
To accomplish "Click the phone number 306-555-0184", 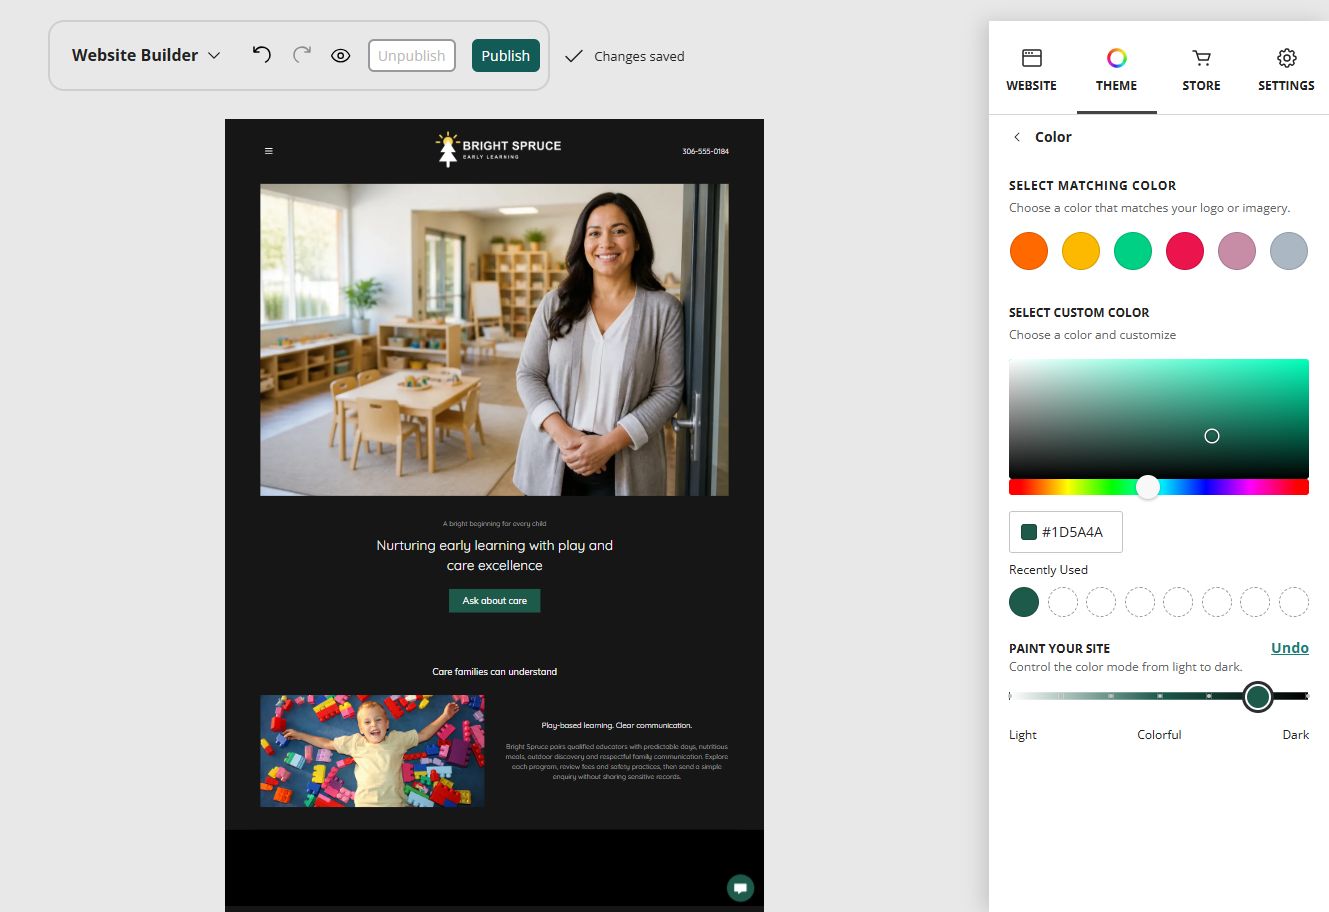I will (705, 151).
